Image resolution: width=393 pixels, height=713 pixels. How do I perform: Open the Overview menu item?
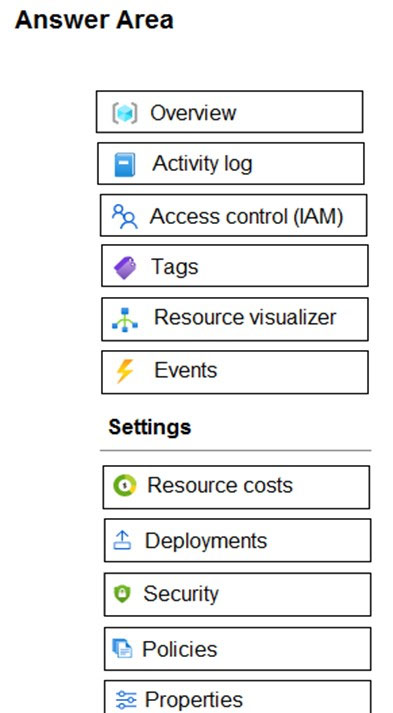coord(230,112)
